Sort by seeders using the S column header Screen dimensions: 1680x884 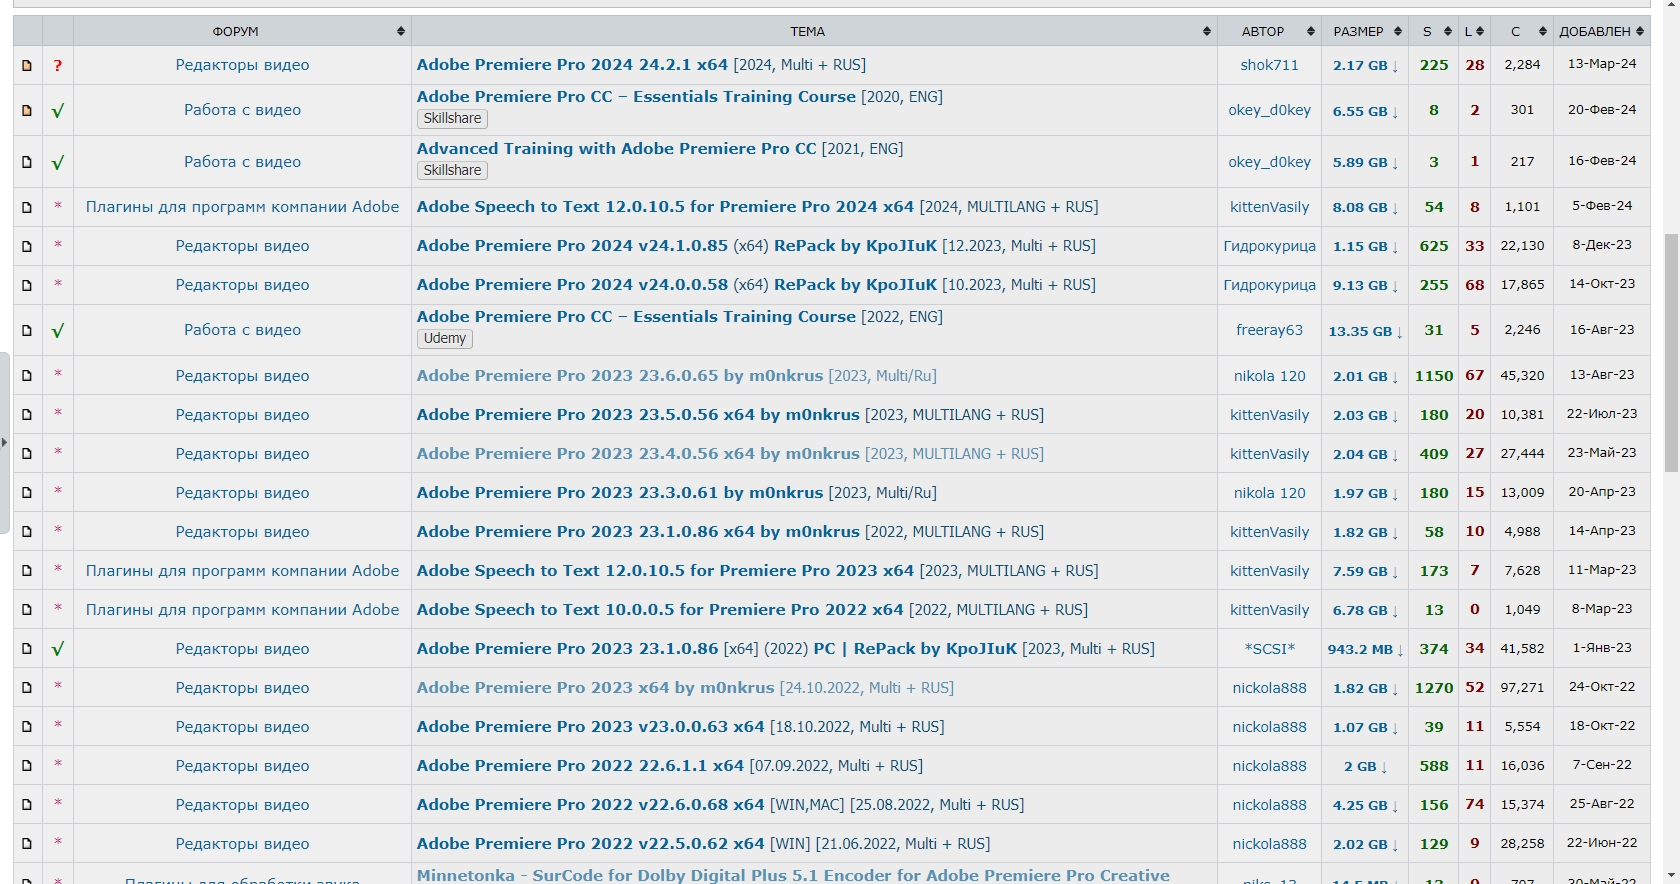[1434, 31]
